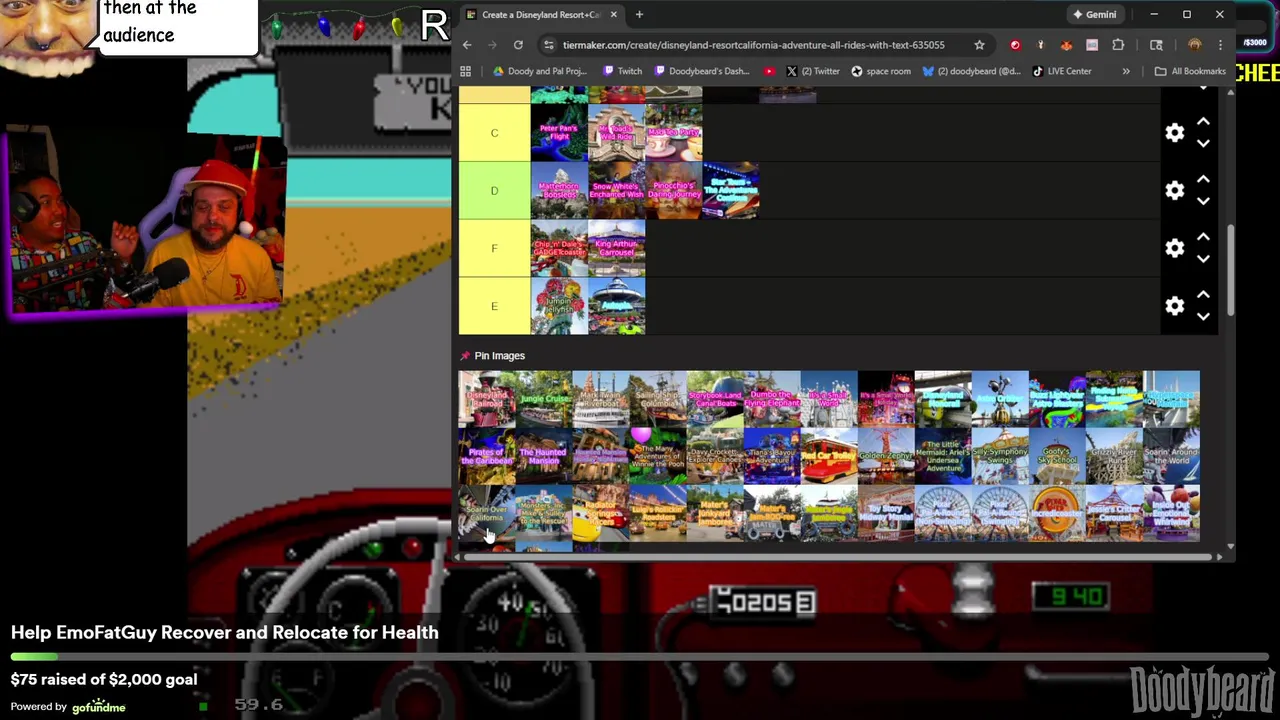This screenshot has height=720, width=1280.
Task: Open settings gear for tier C row
Action: click(1174, 133)
